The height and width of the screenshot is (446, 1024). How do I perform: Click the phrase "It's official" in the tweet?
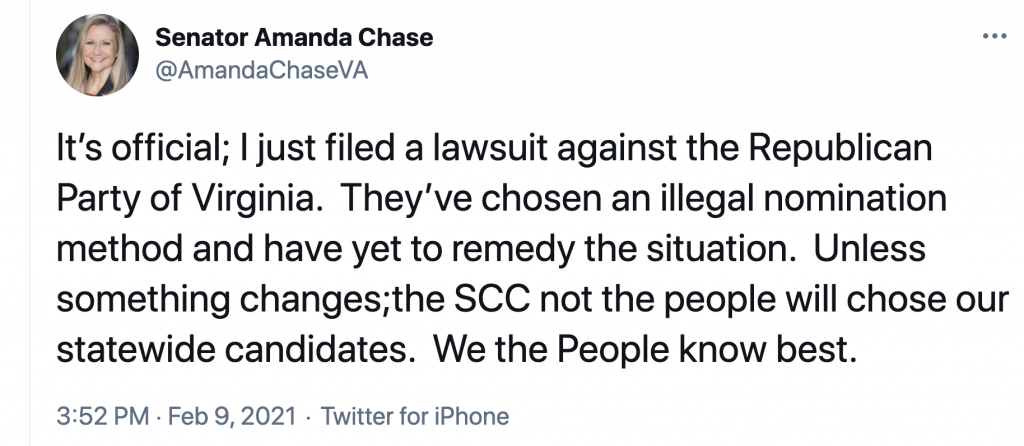coord(133,152)
